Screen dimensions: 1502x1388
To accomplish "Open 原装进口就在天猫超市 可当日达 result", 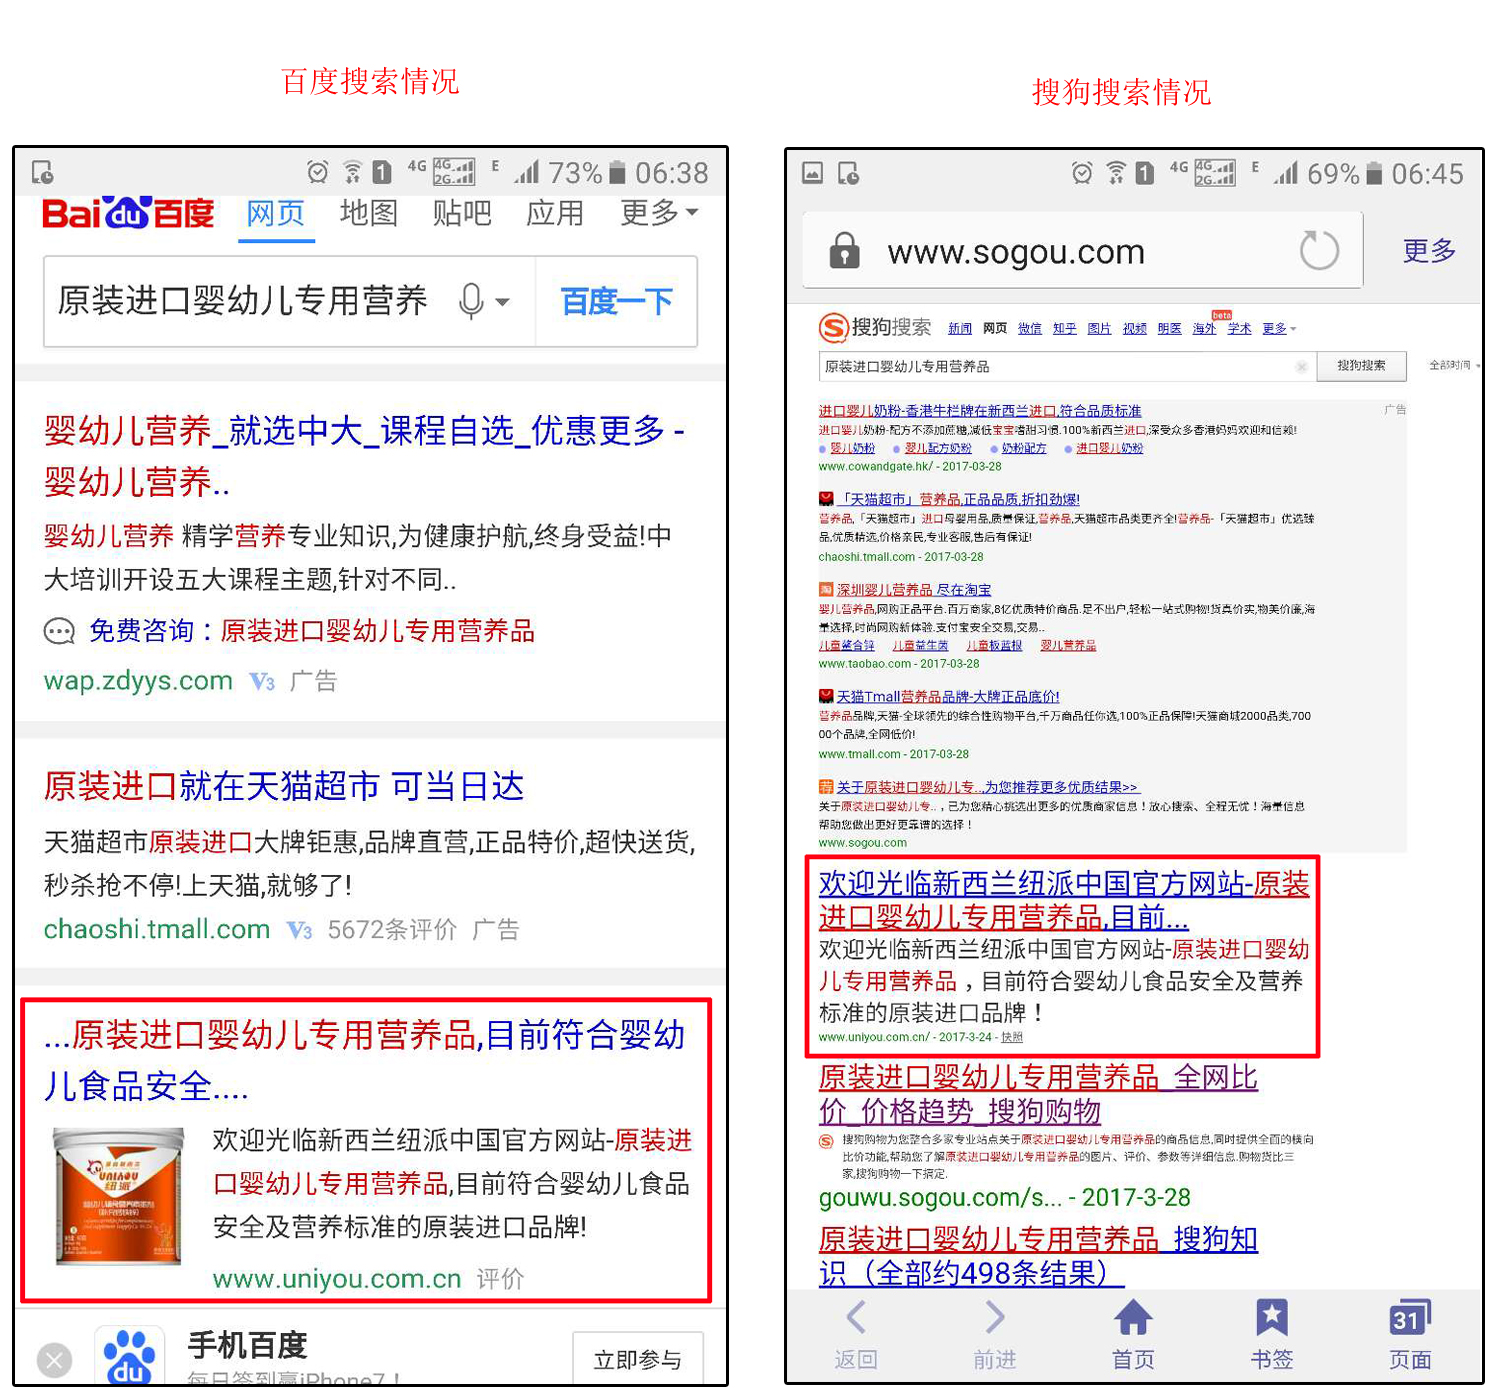I will [284, 787].
